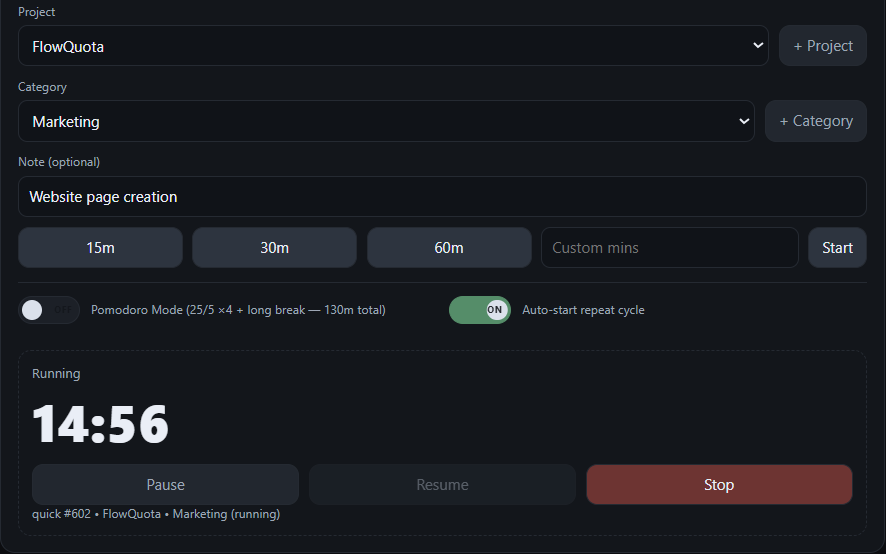Expand the Category dropdown showing Marketing
The height and width of the screenshot is (554, 886).
(x=386, y=121)
